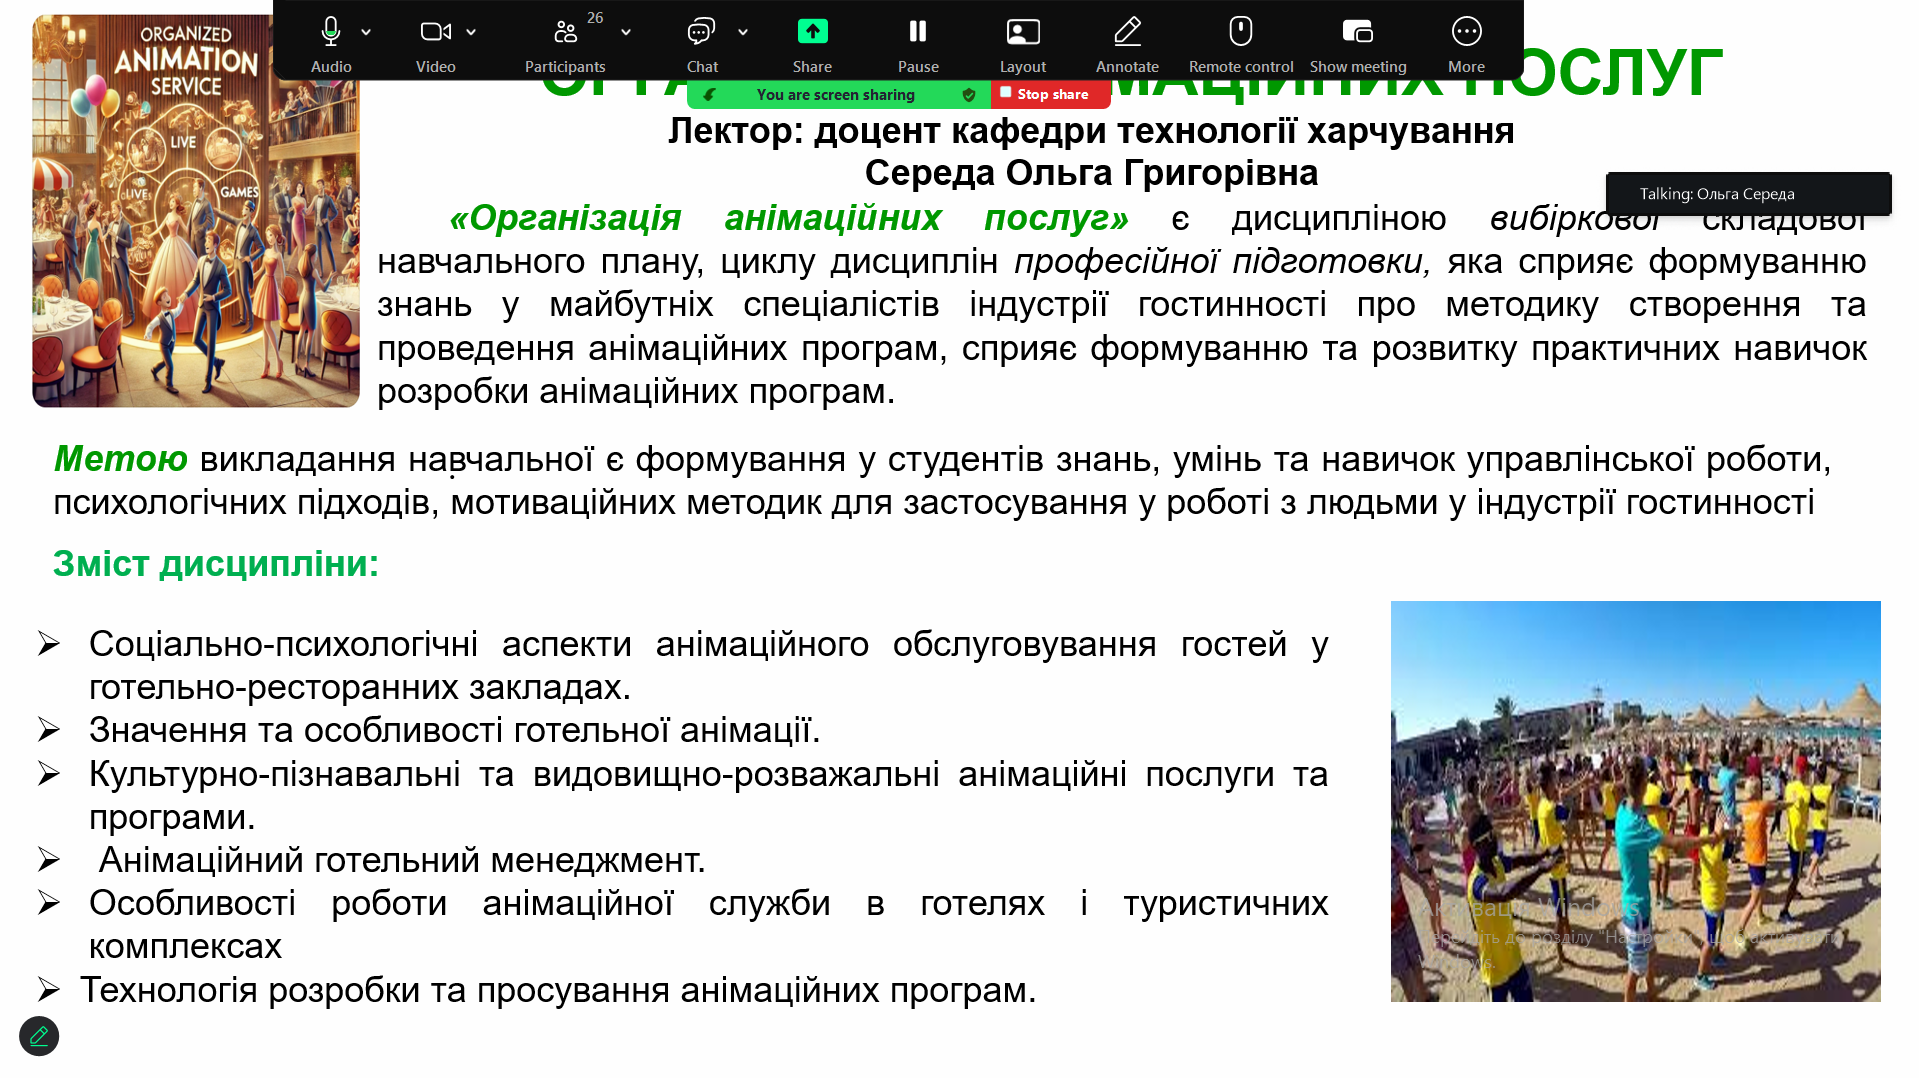Open the Chat window
1919x1078 pixels.
click(701, 33)
